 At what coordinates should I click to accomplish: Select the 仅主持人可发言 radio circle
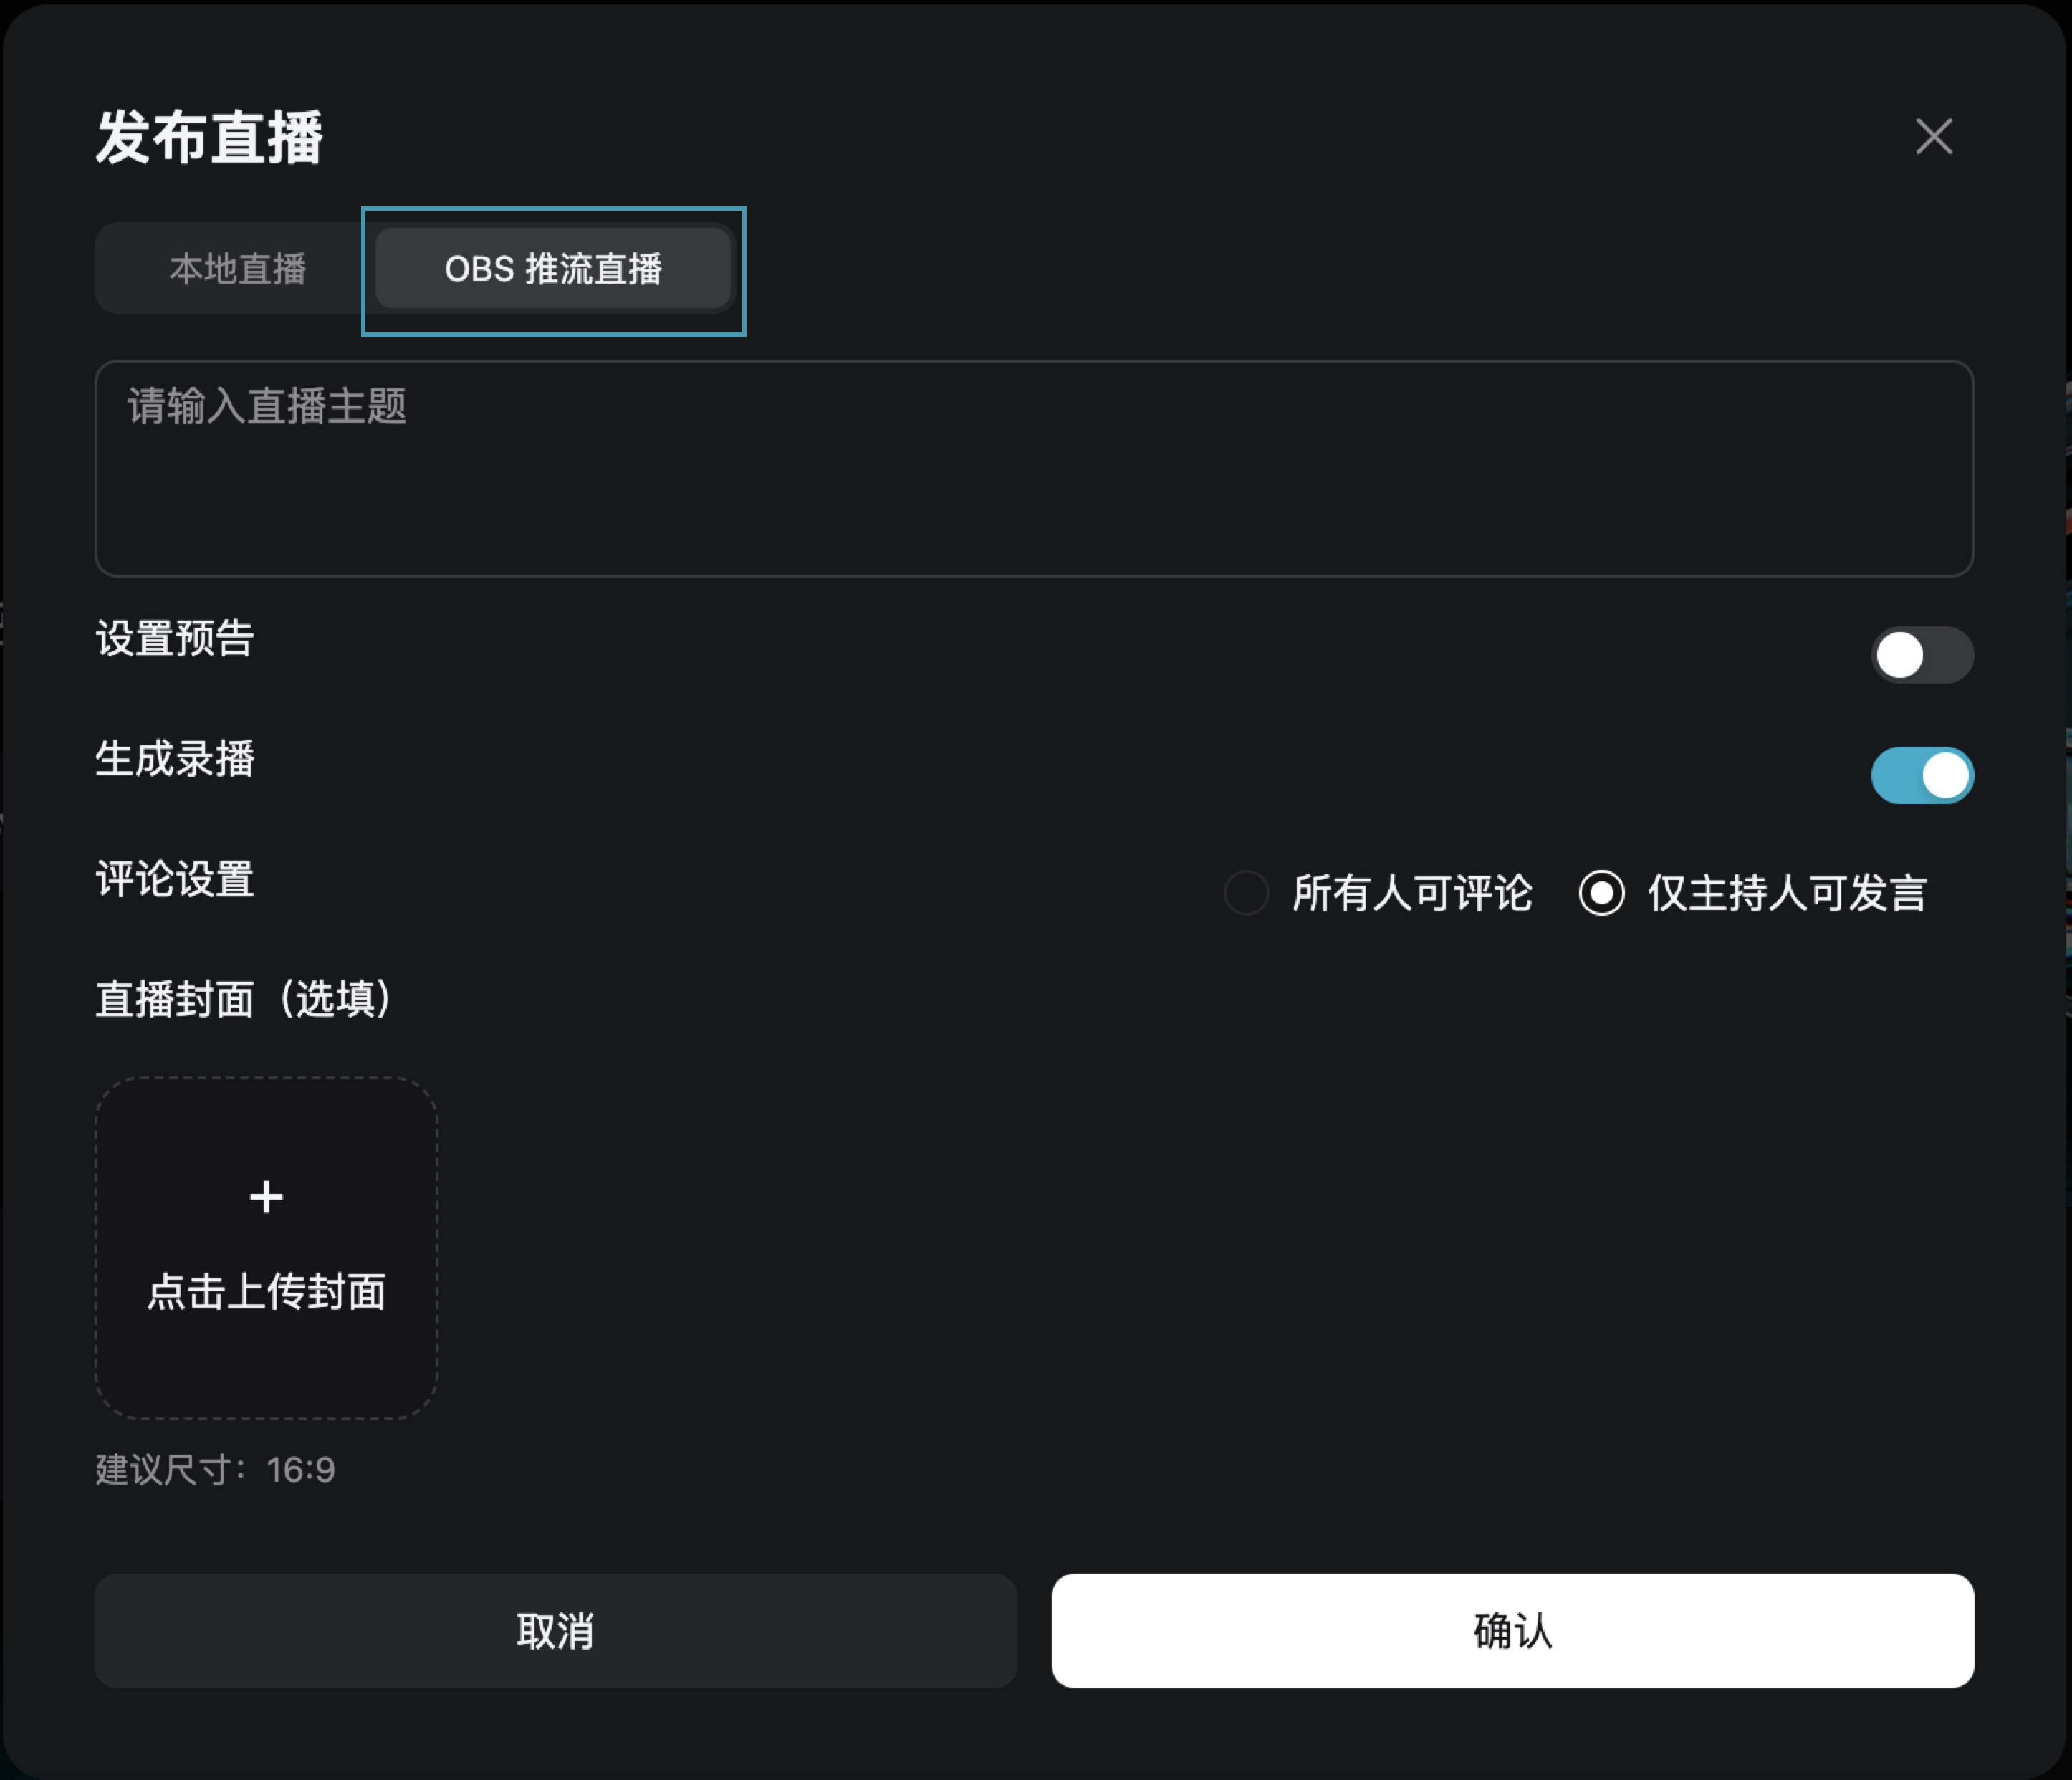click(x=1601, y=893)
